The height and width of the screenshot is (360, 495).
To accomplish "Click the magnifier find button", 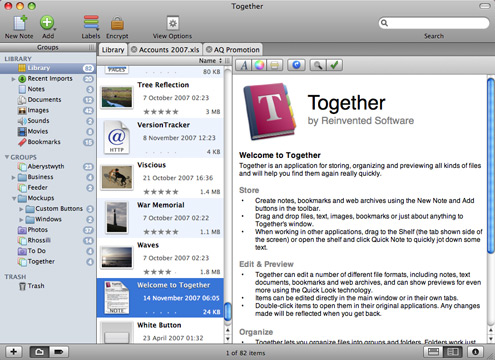I will [318, 65].
